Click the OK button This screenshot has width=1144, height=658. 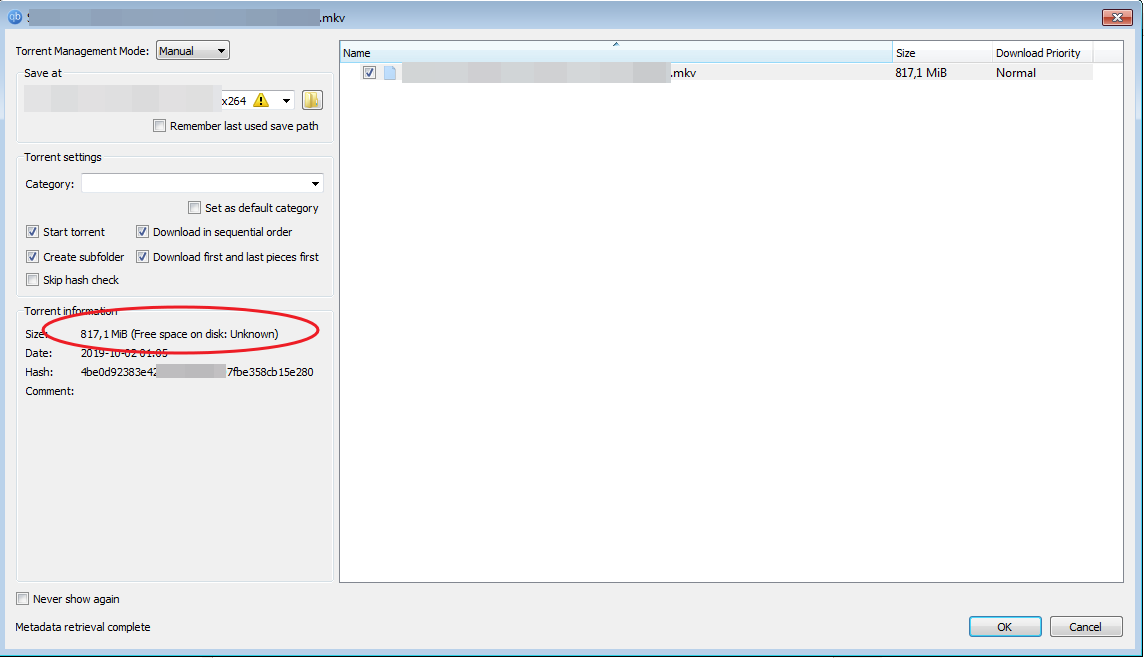[1004, 626]
